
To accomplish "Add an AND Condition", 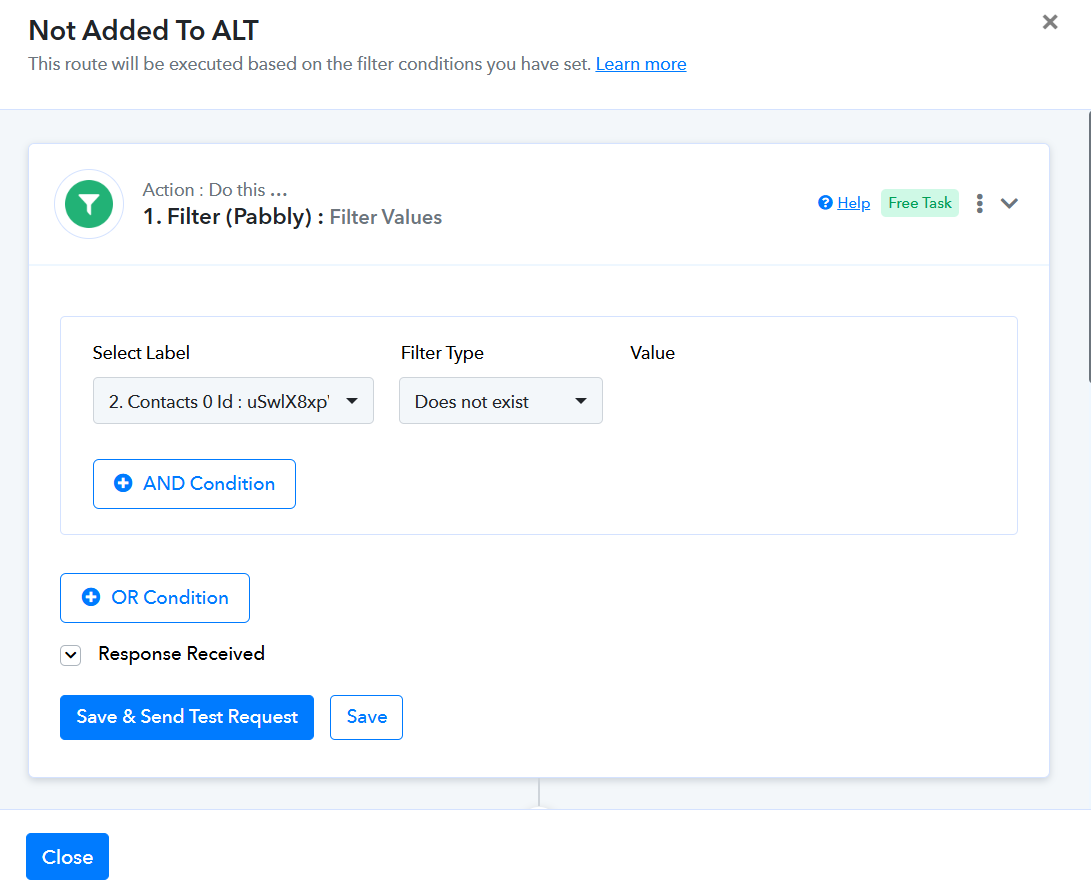I will point(194,484).
